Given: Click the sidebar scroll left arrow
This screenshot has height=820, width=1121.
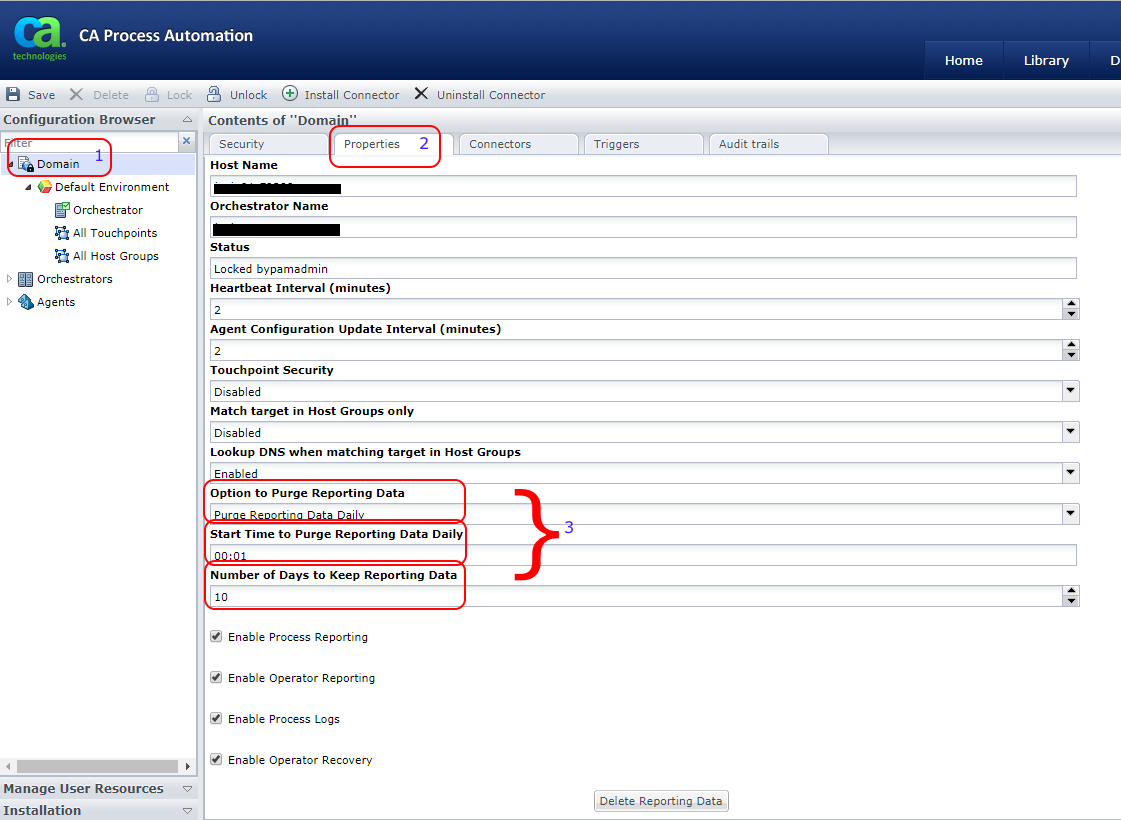Looking at the screenshot, I should click(x=8, y=766).
